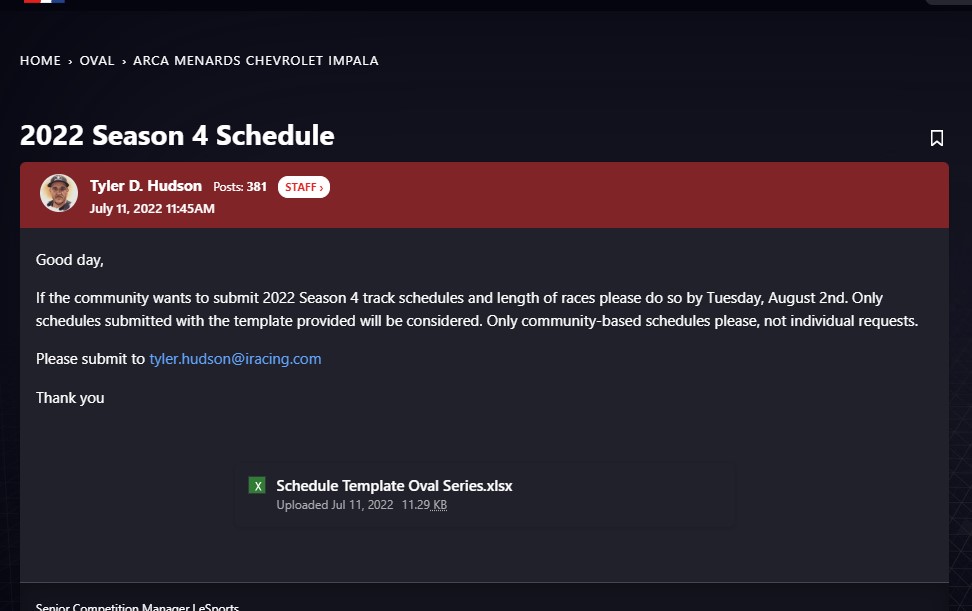The width and height of the screenshot is (972, 611).
Task: Open Tyler D. Hudson's profile name link
Action: click(146, 186)
